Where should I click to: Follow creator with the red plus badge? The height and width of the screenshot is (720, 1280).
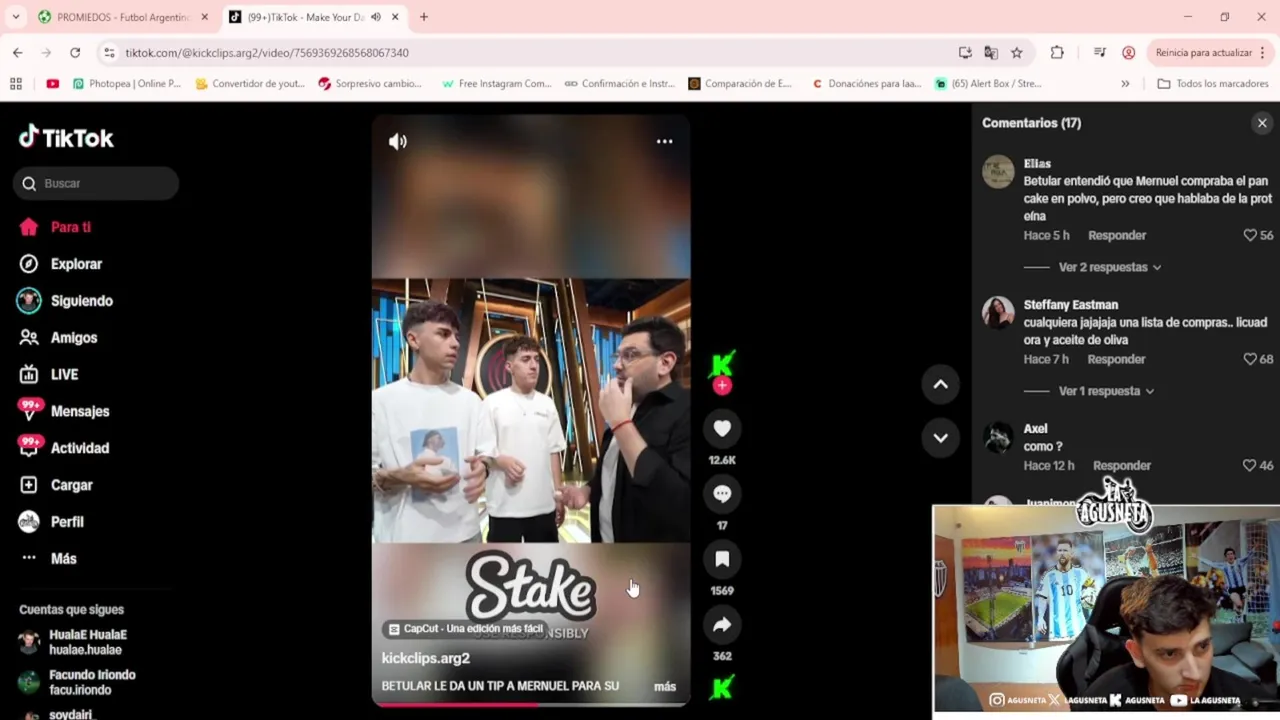point(722,385)
